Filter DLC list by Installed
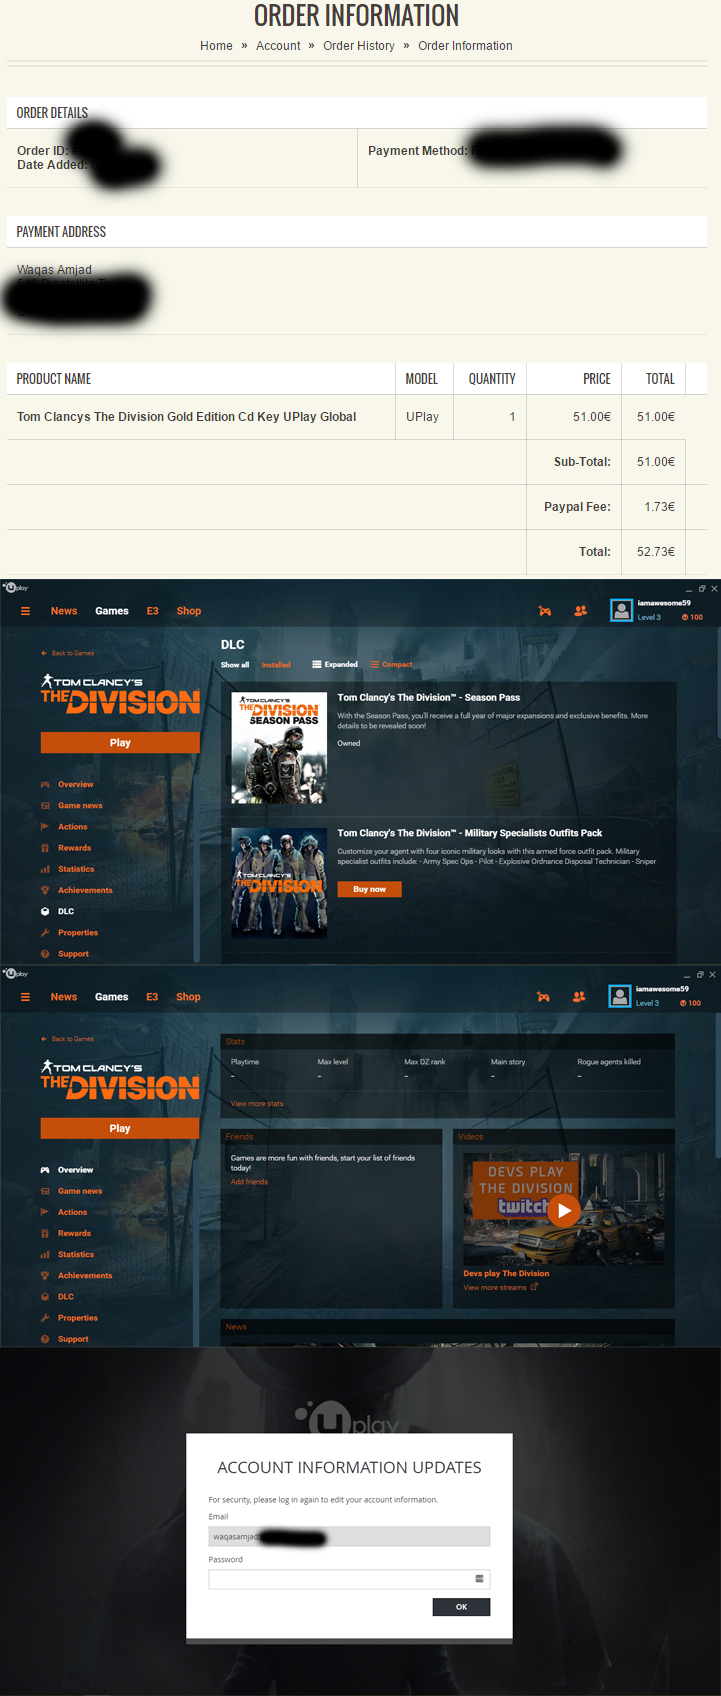721x1696 pixels. 276,665
